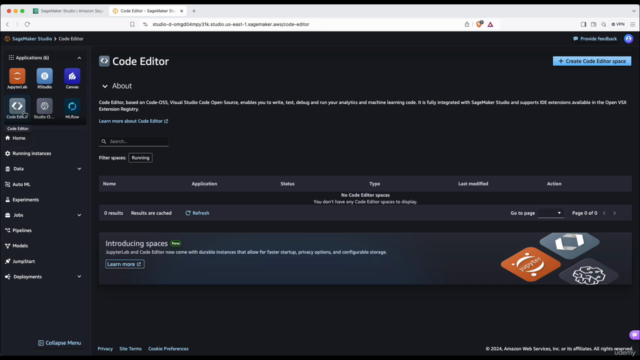The width and height of the screenshot is (640, 360).
Task: Toggle the browser VPN button
Action: (x=618, y=24)
